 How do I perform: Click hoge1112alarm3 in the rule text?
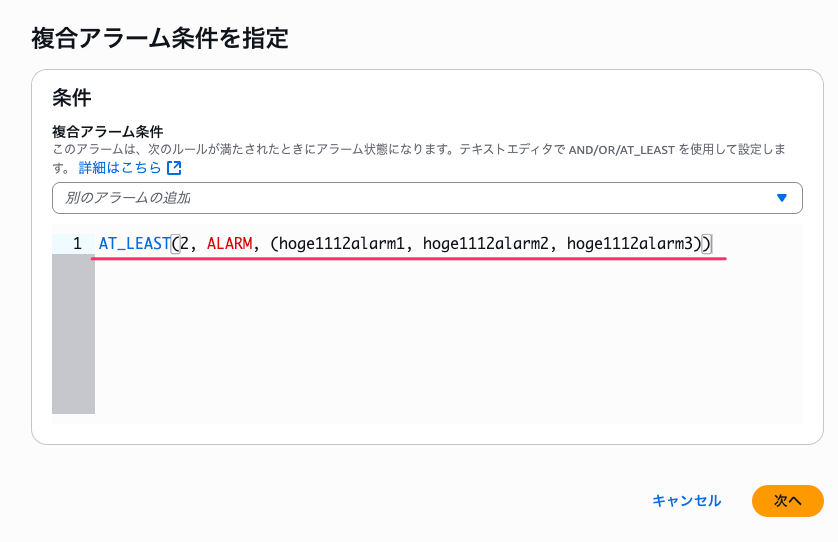[x=630, y=244]
